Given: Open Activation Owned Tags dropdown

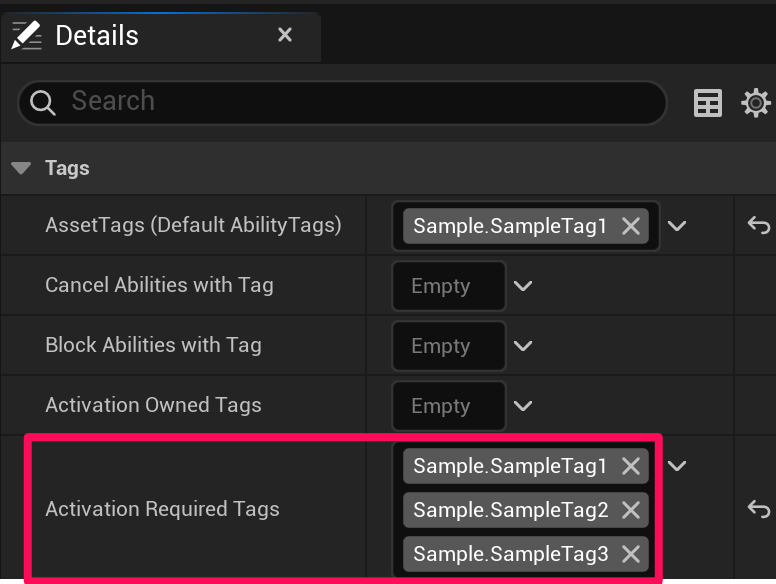Looking at the screenshot, I should click(x=523, y=406).
